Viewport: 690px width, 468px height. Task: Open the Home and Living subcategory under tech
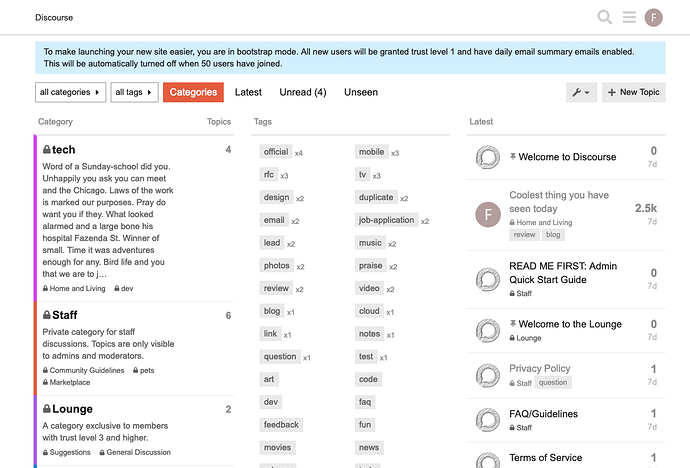coord(74,289)
